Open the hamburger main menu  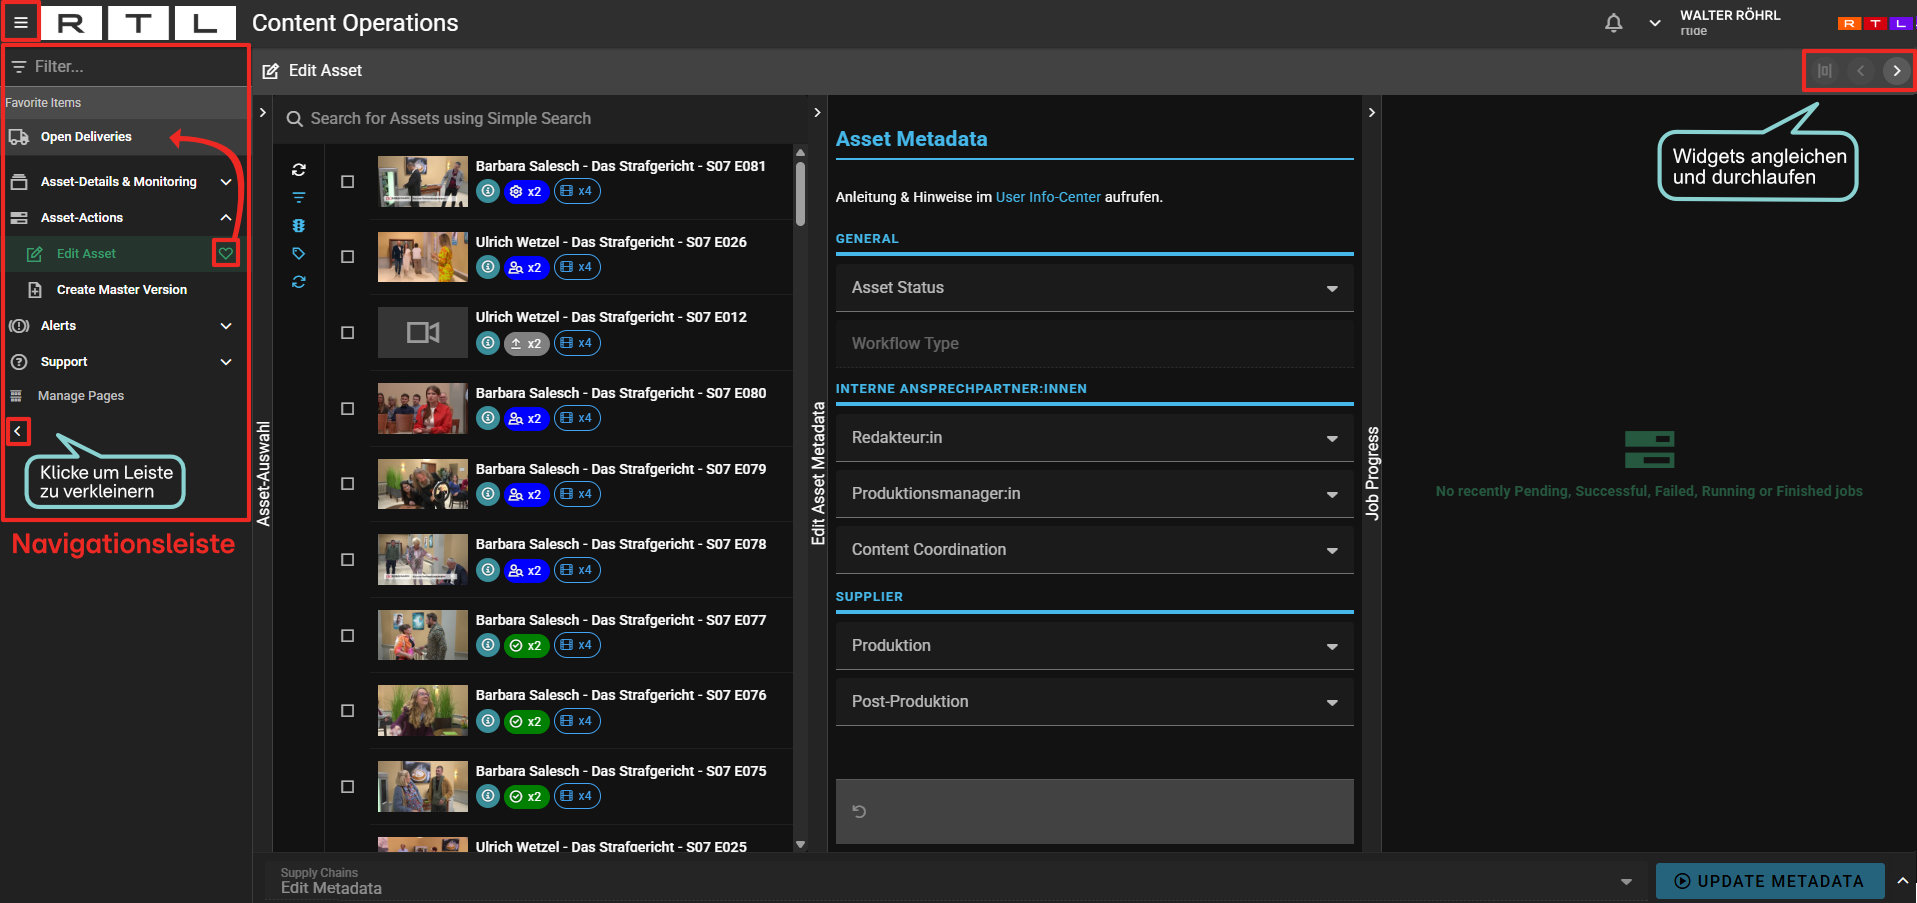20,22
